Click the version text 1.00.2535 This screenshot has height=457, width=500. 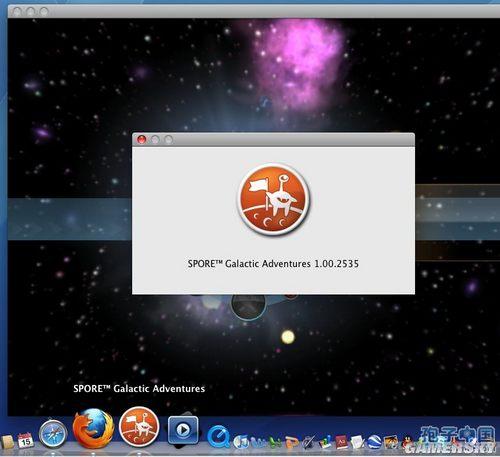coord(337,264)
